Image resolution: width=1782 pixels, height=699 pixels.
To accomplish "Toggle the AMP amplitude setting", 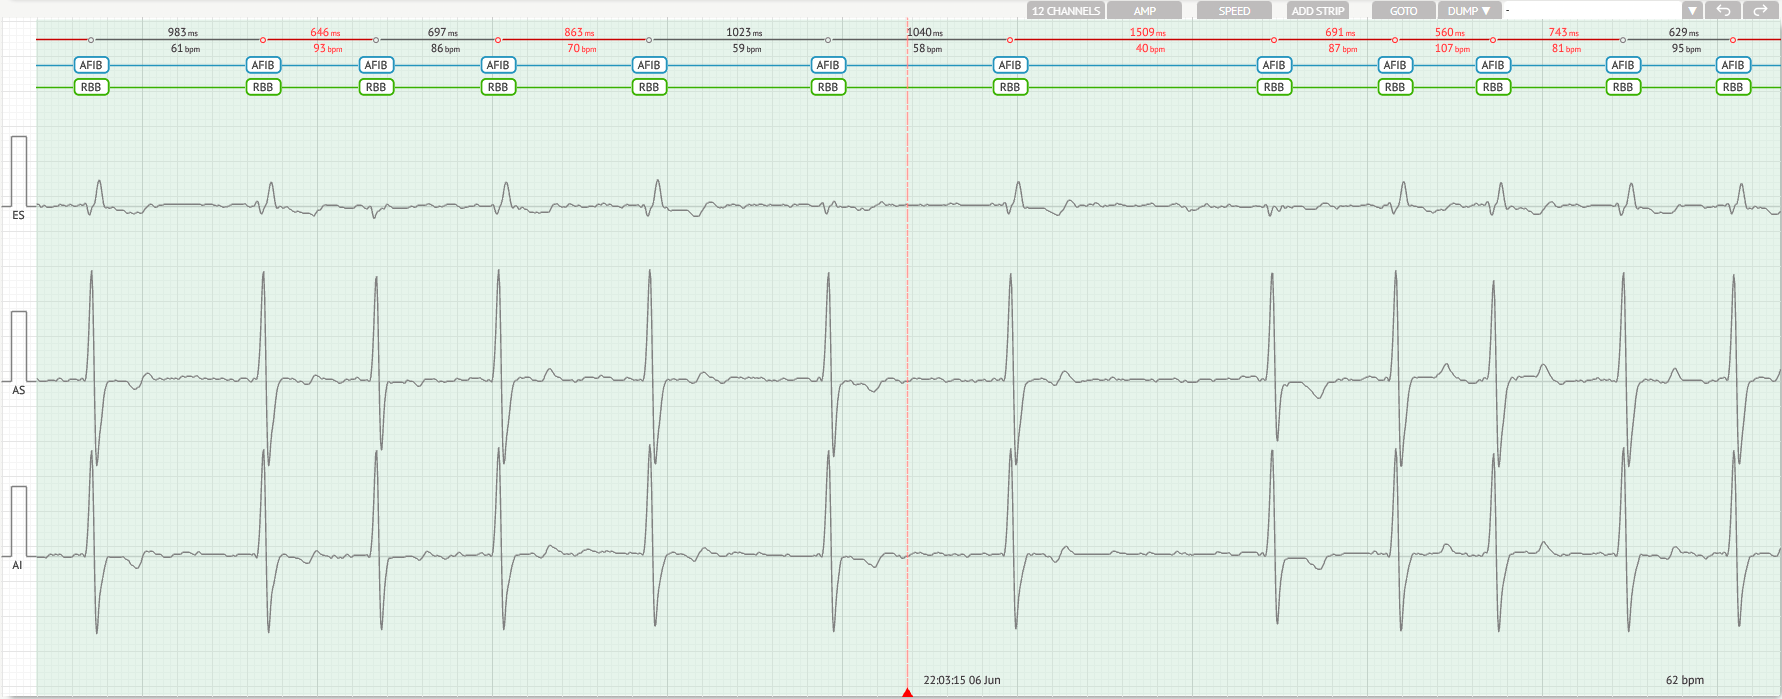I will (x=1145, y=11).
